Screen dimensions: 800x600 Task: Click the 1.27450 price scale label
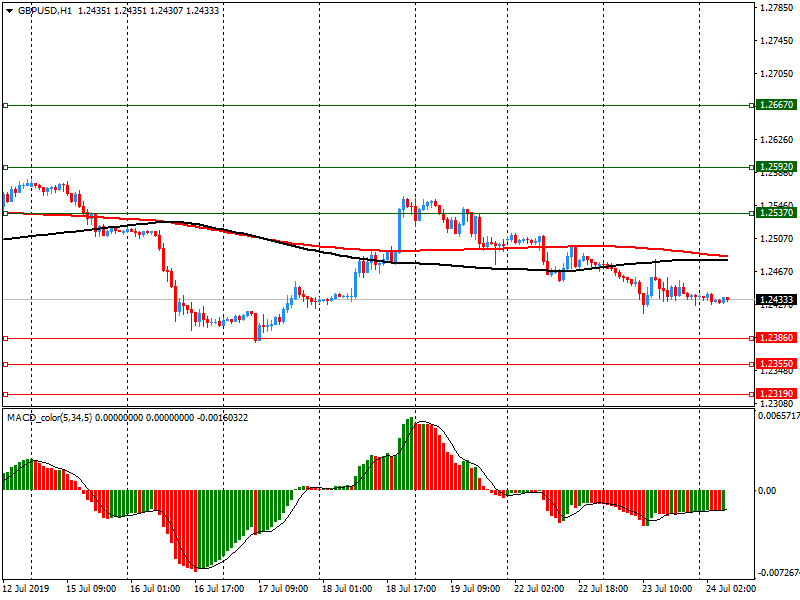click(777, 41)
